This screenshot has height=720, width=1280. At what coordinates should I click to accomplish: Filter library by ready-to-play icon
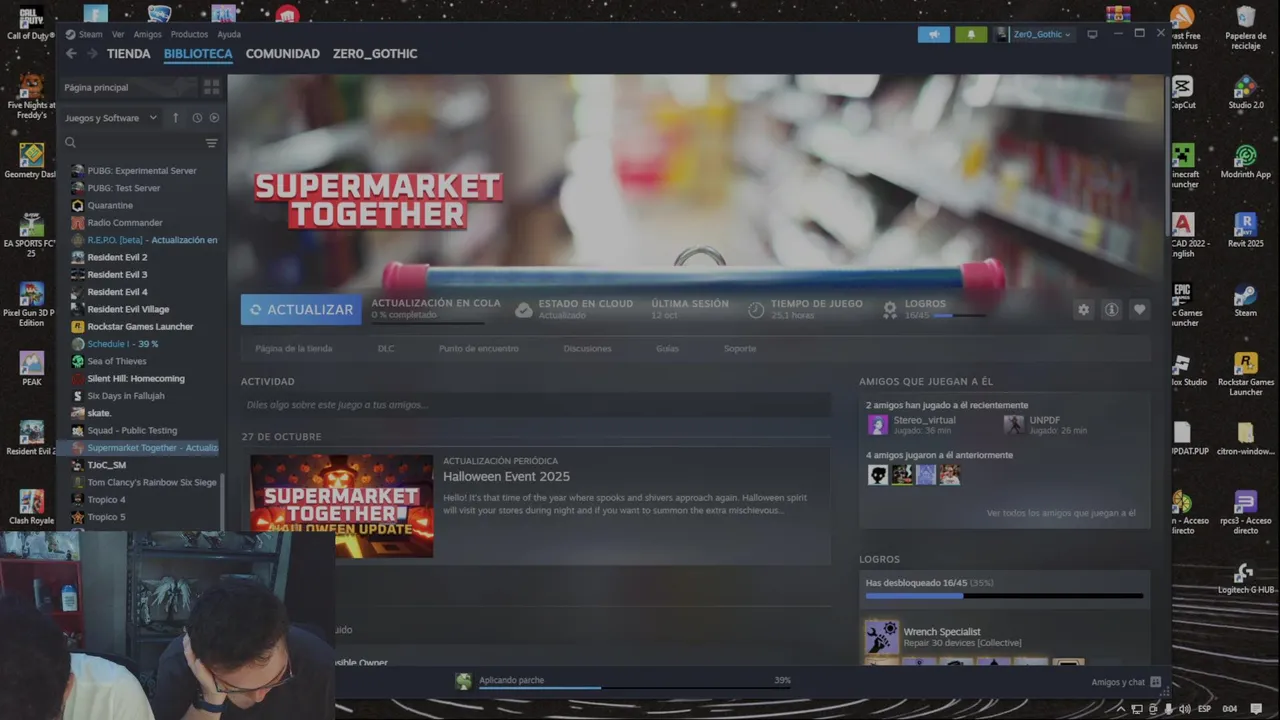click(214, 117)
